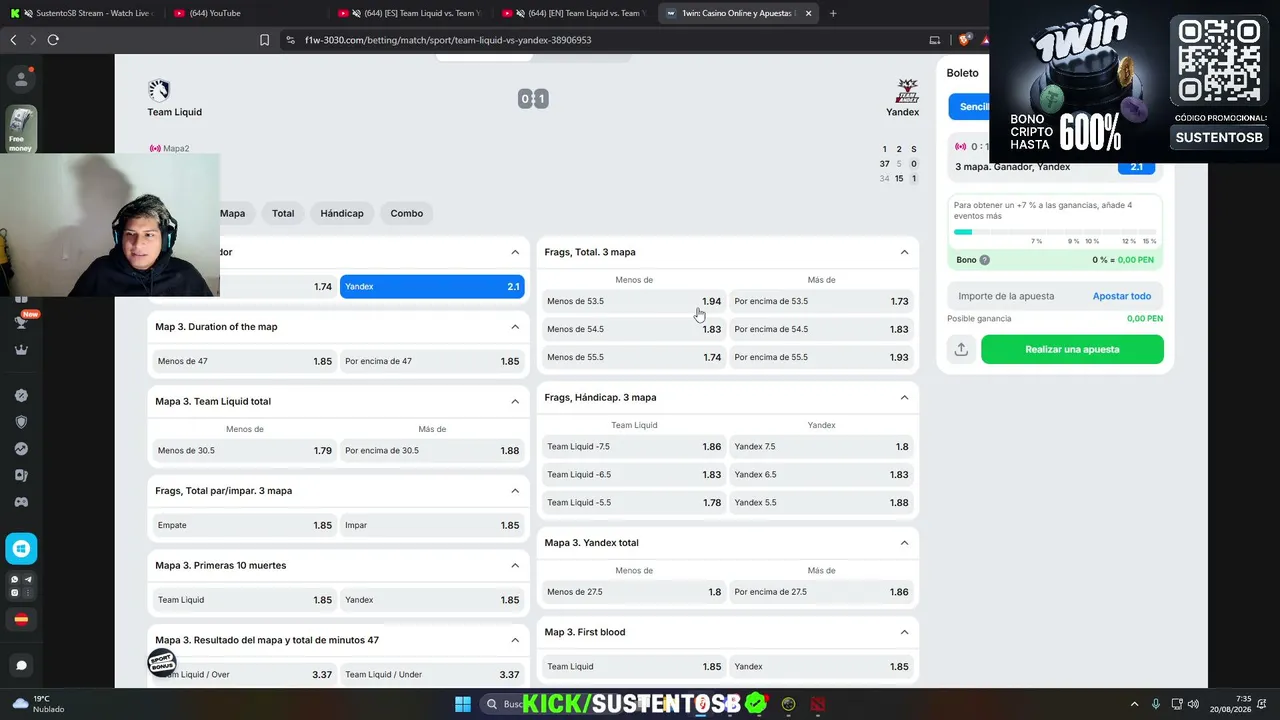
Task: Collapse the Mapa 3. Yandex total section
Action: 904,543
